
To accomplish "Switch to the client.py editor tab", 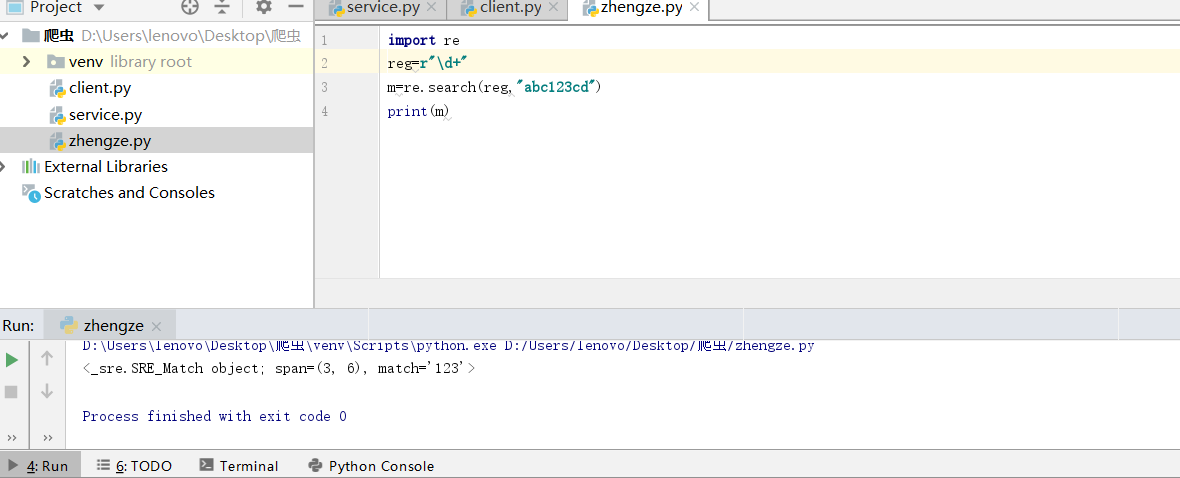I will tap(511, 8).
